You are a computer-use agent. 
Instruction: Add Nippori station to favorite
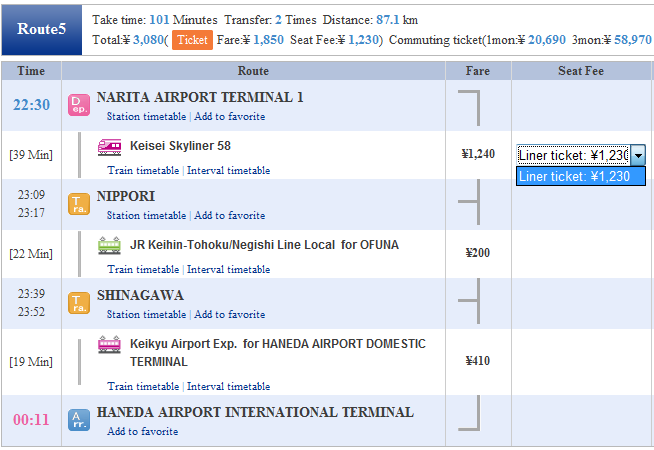click(230, 216)
